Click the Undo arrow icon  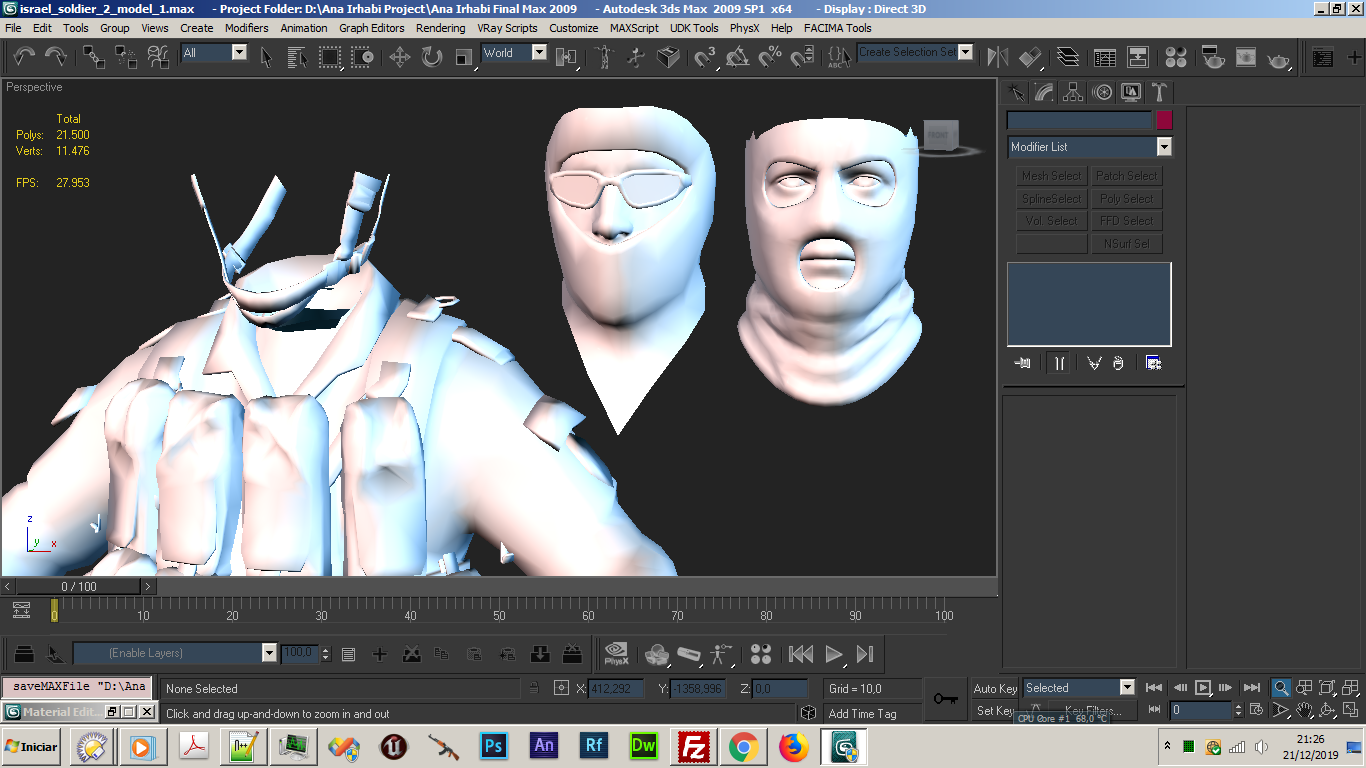point(25,57)
